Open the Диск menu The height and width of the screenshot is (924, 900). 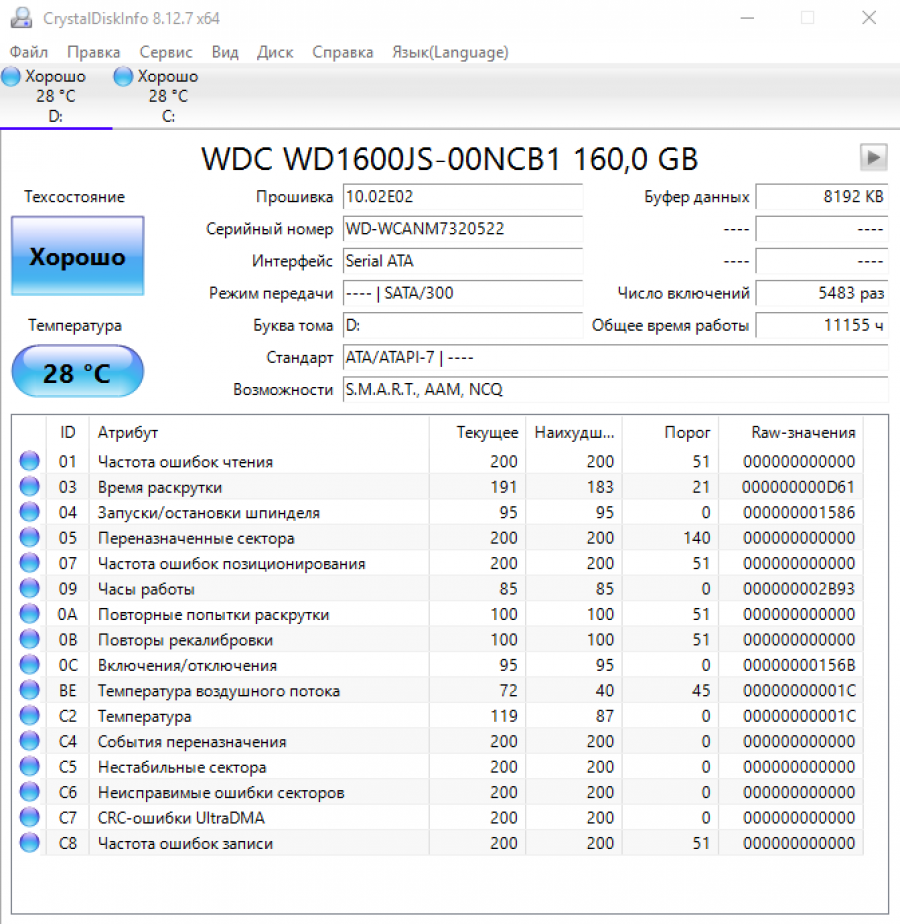pos(275,52)
